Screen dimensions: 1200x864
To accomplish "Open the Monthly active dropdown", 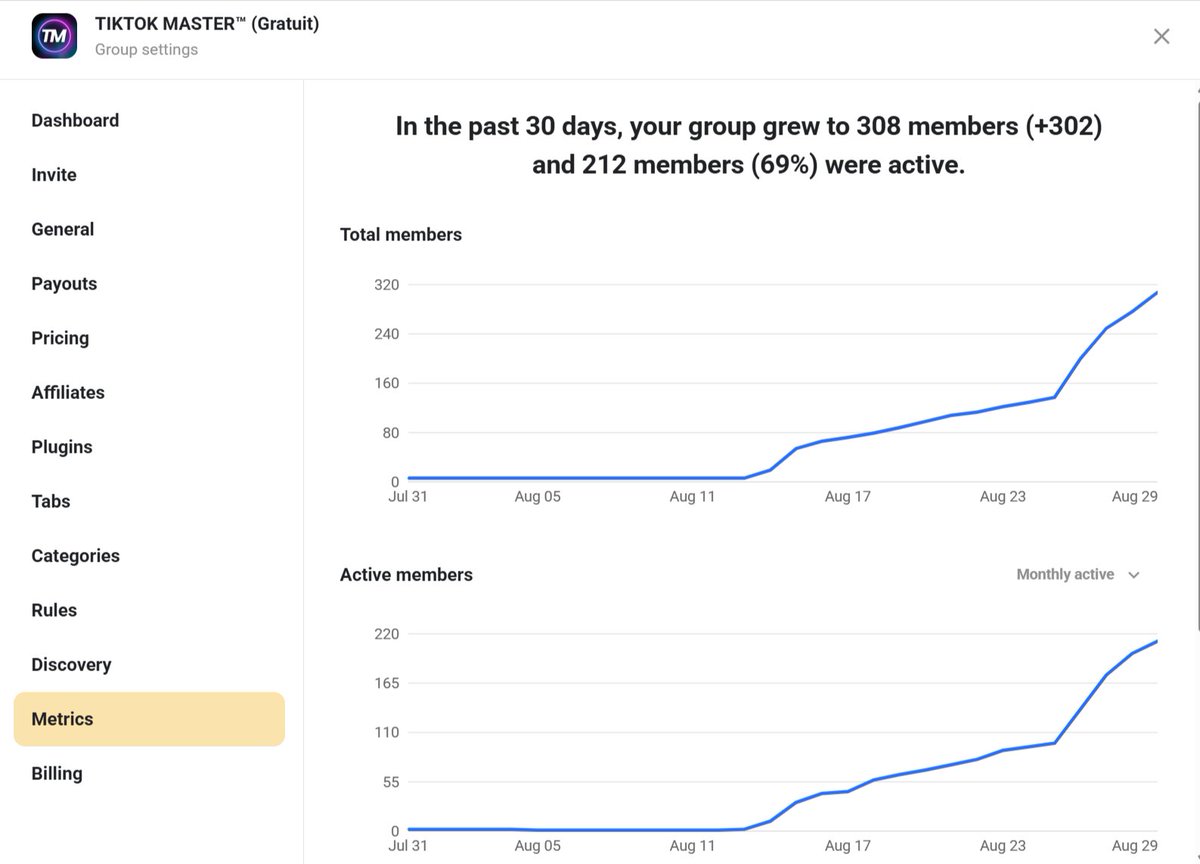I will pyautogui.click(x=1078, y=574).
